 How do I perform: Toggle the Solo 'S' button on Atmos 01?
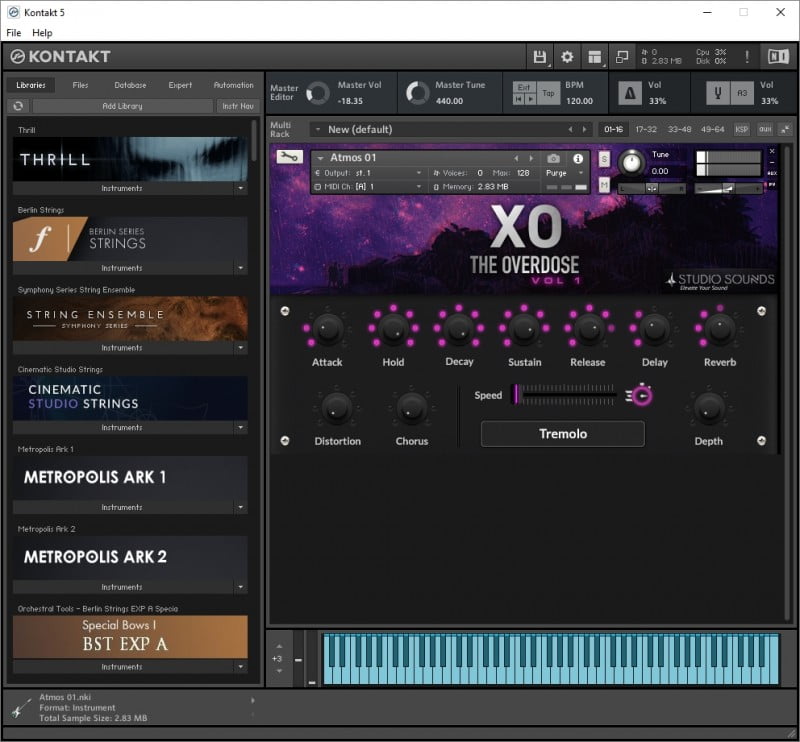pos(604,159)
